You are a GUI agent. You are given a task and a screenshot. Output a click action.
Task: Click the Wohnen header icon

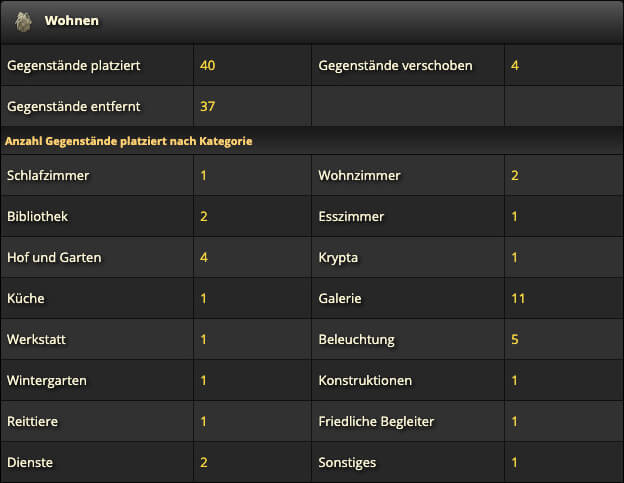click(23, 21)
